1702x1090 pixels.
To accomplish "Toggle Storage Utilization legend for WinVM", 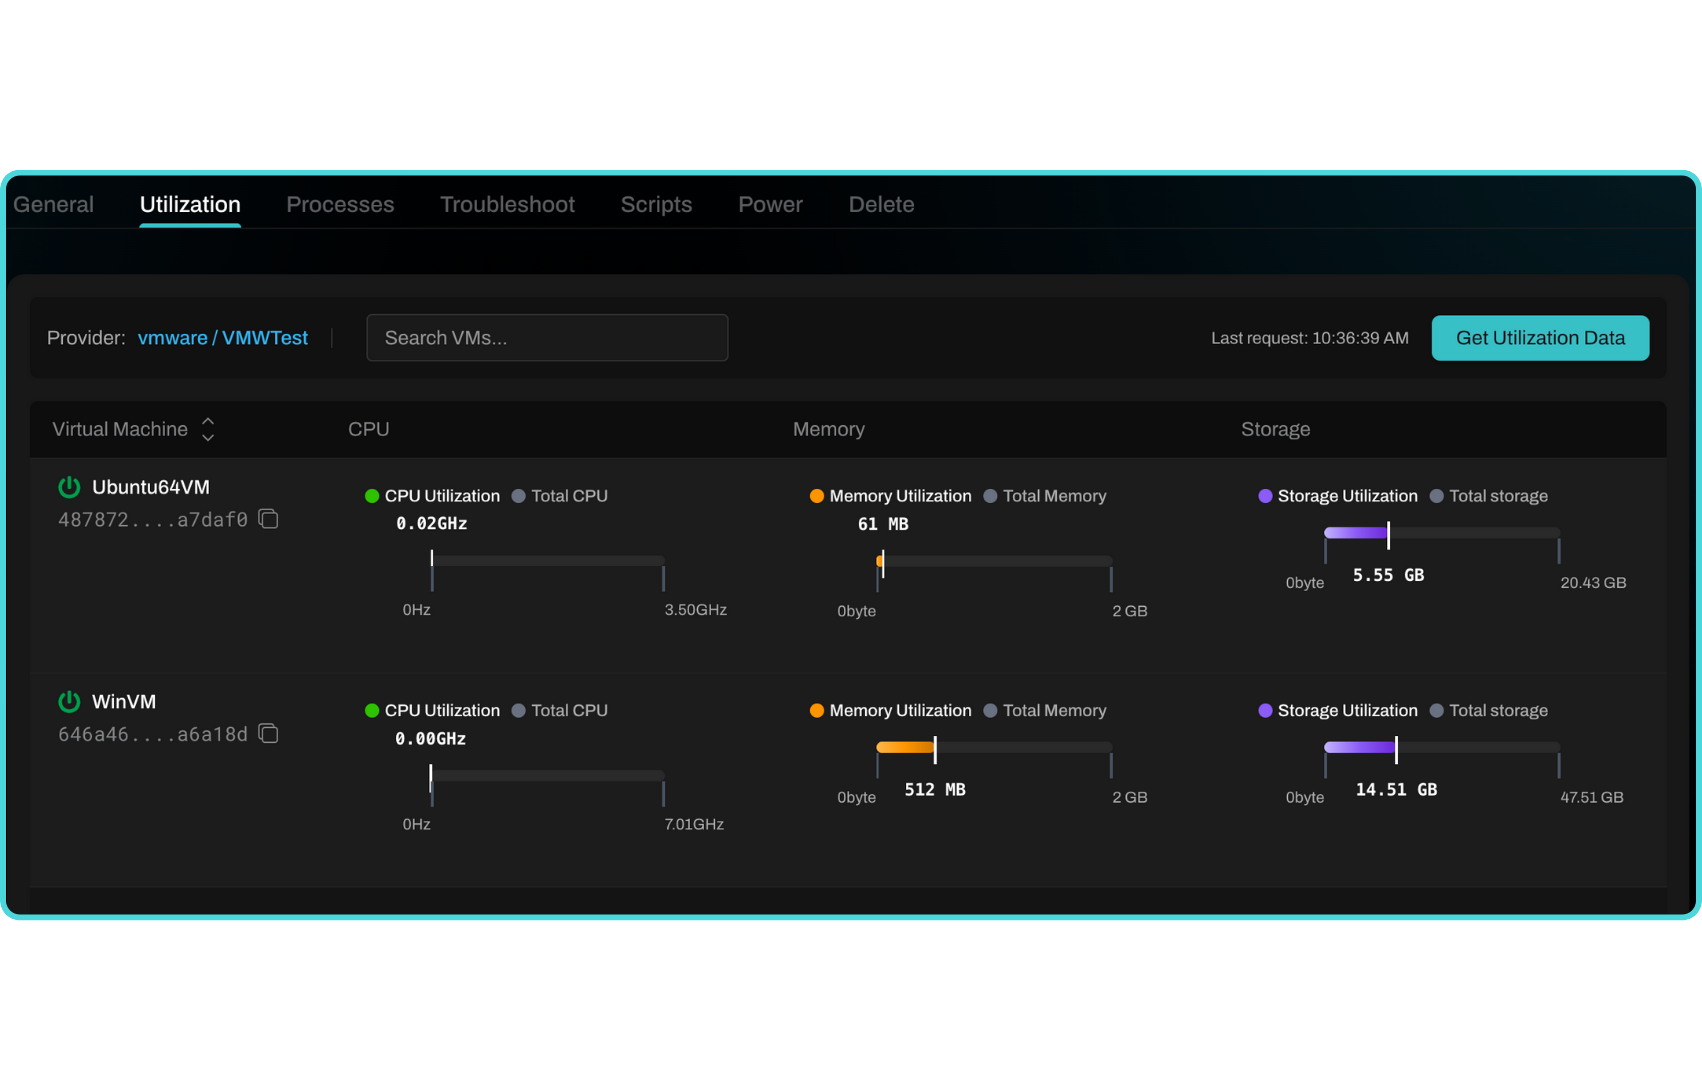I will coord(1337,711).
